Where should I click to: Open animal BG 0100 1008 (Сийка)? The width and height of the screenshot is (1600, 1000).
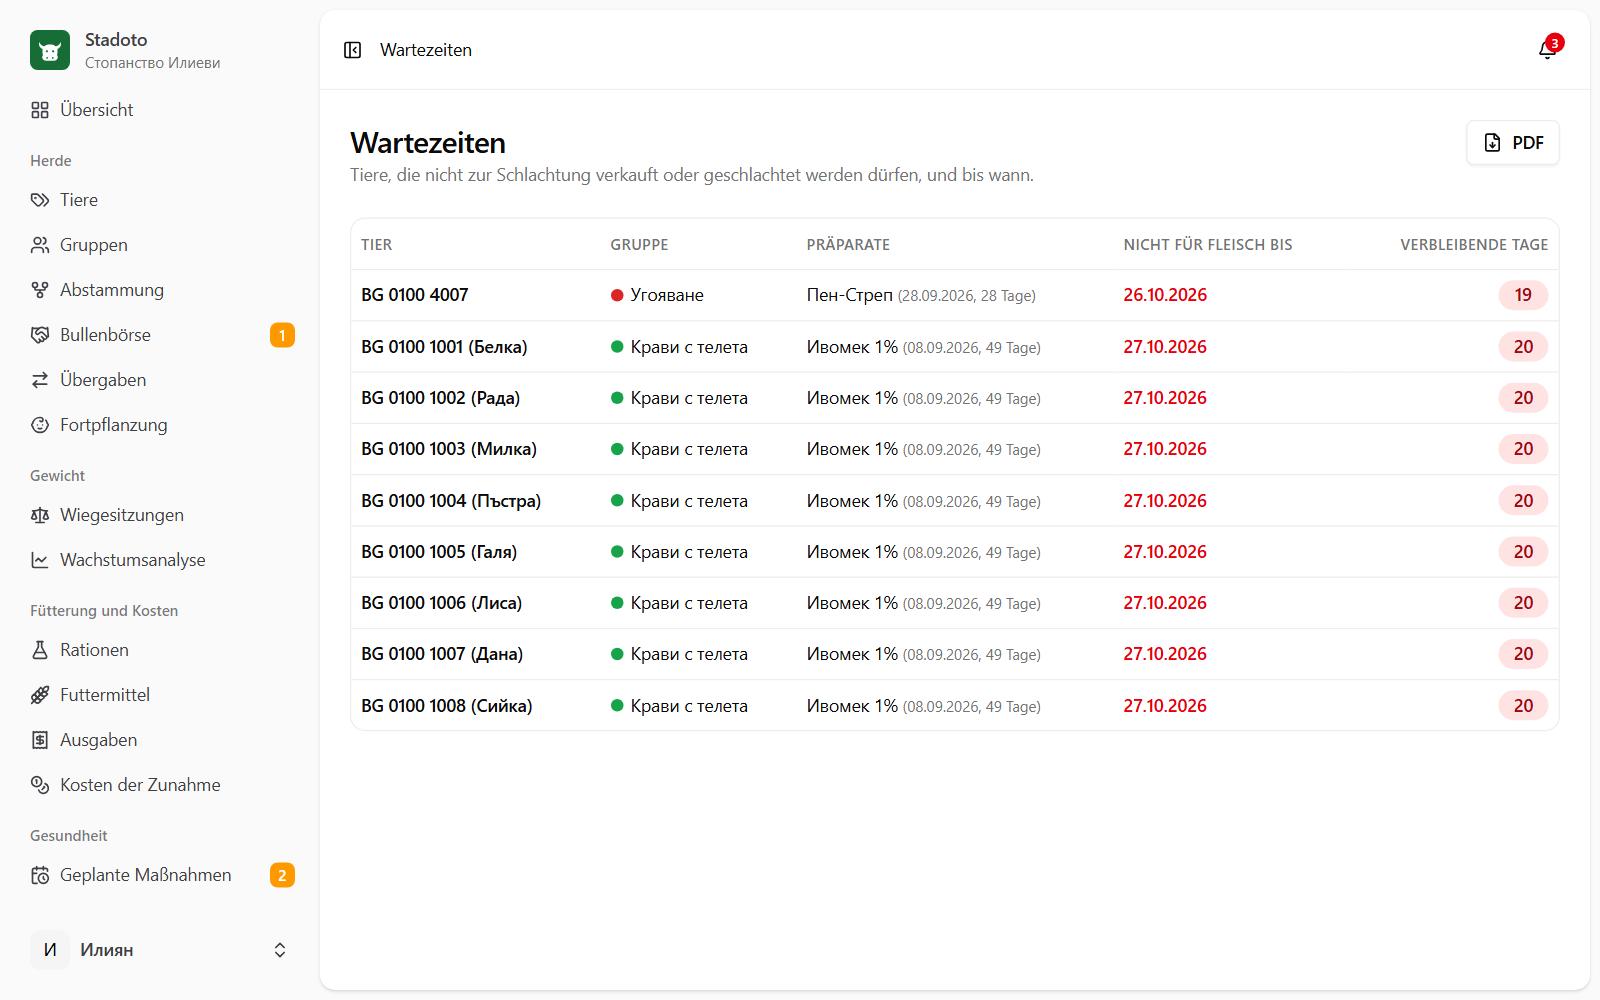pos(446,706)
